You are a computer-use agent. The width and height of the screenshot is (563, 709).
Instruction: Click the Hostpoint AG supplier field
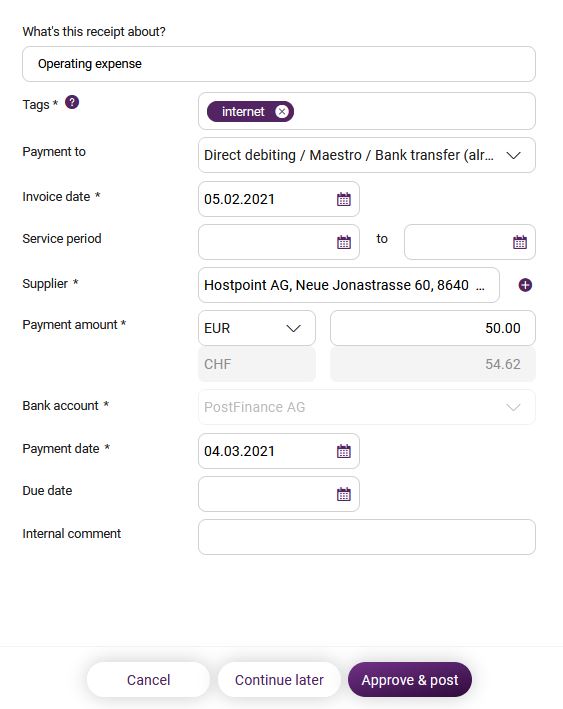349,285
